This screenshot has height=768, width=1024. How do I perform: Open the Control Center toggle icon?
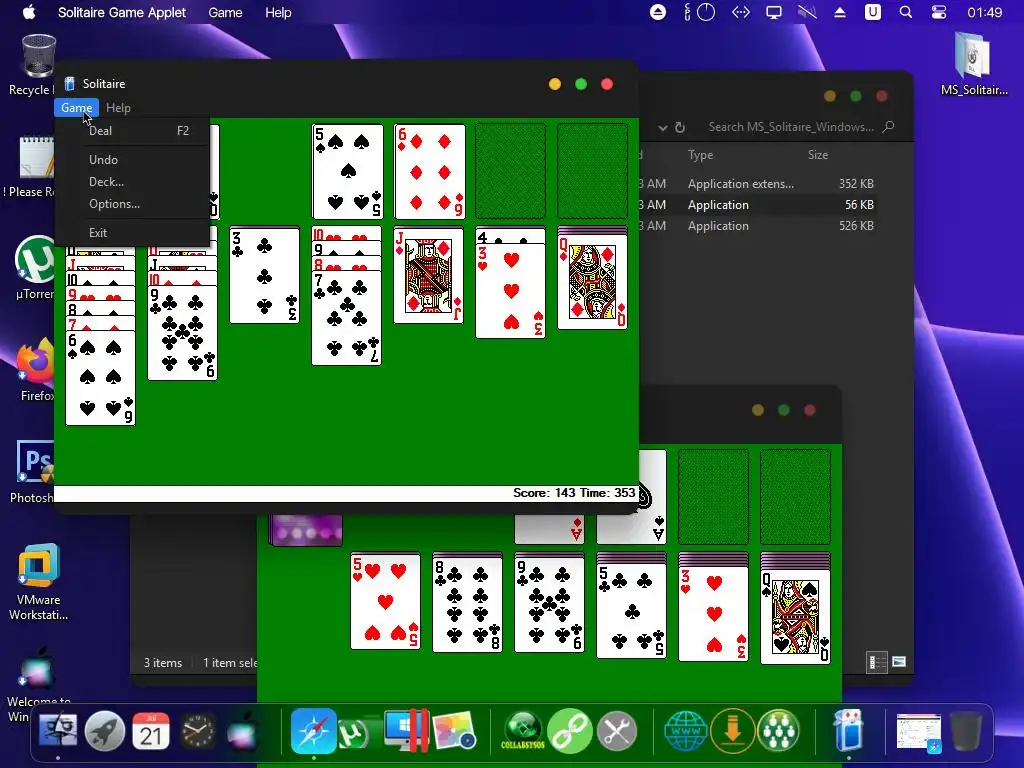[938, 12]
